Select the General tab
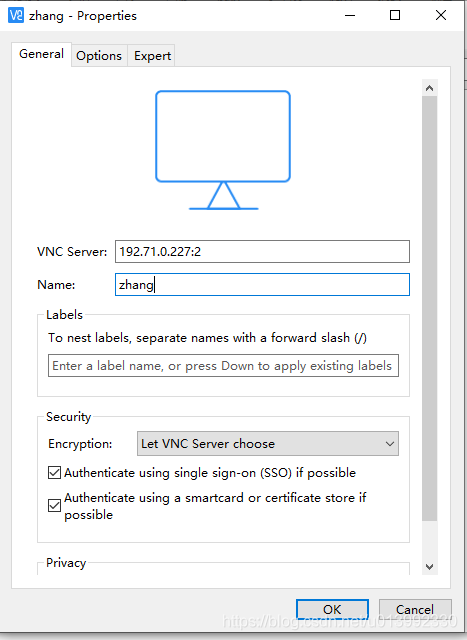This screenshot has width=467, height=640. click(x=41, y=54)
